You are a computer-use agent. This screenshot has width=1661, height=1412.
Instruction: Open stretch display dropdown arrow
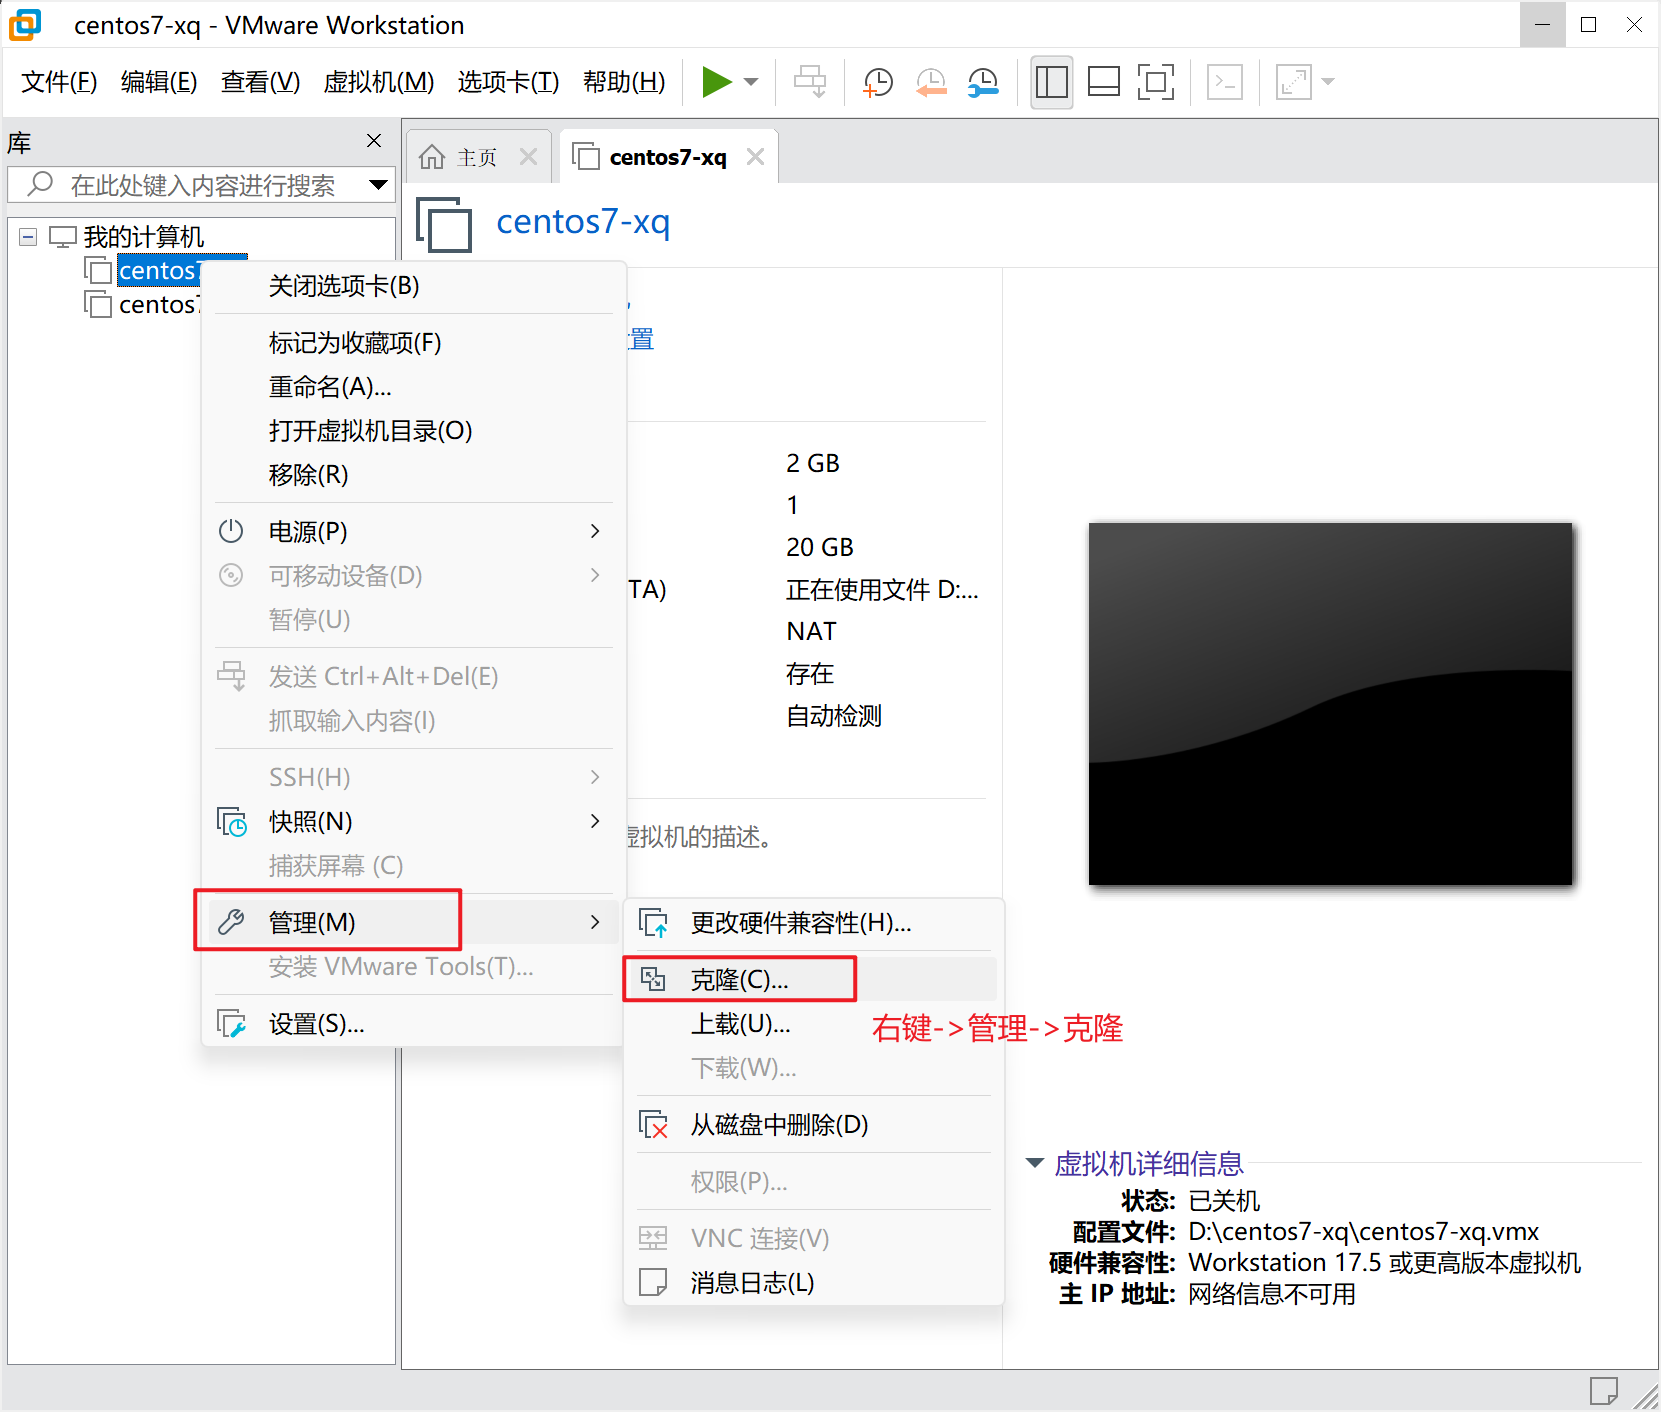(x=1328, y=82)
